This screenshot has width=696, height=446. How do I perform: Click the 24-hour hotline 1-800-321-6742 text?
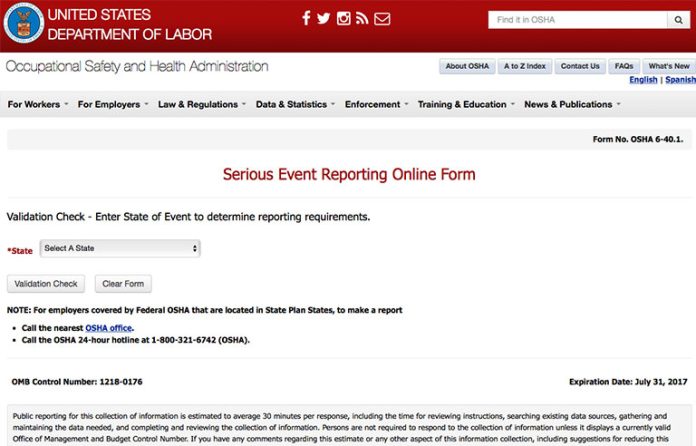[135, 340]
